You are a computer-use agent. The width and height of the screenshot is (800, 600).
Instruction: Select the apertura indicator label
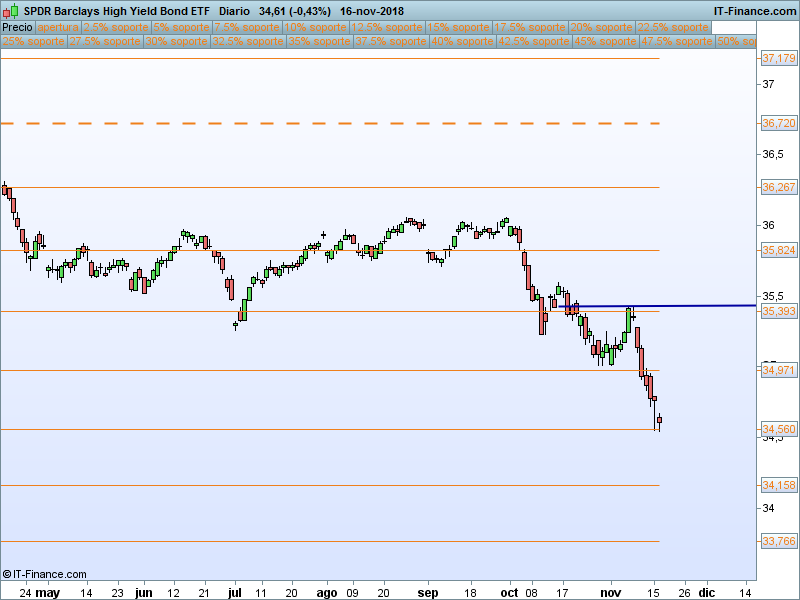[x=58, y=28]
